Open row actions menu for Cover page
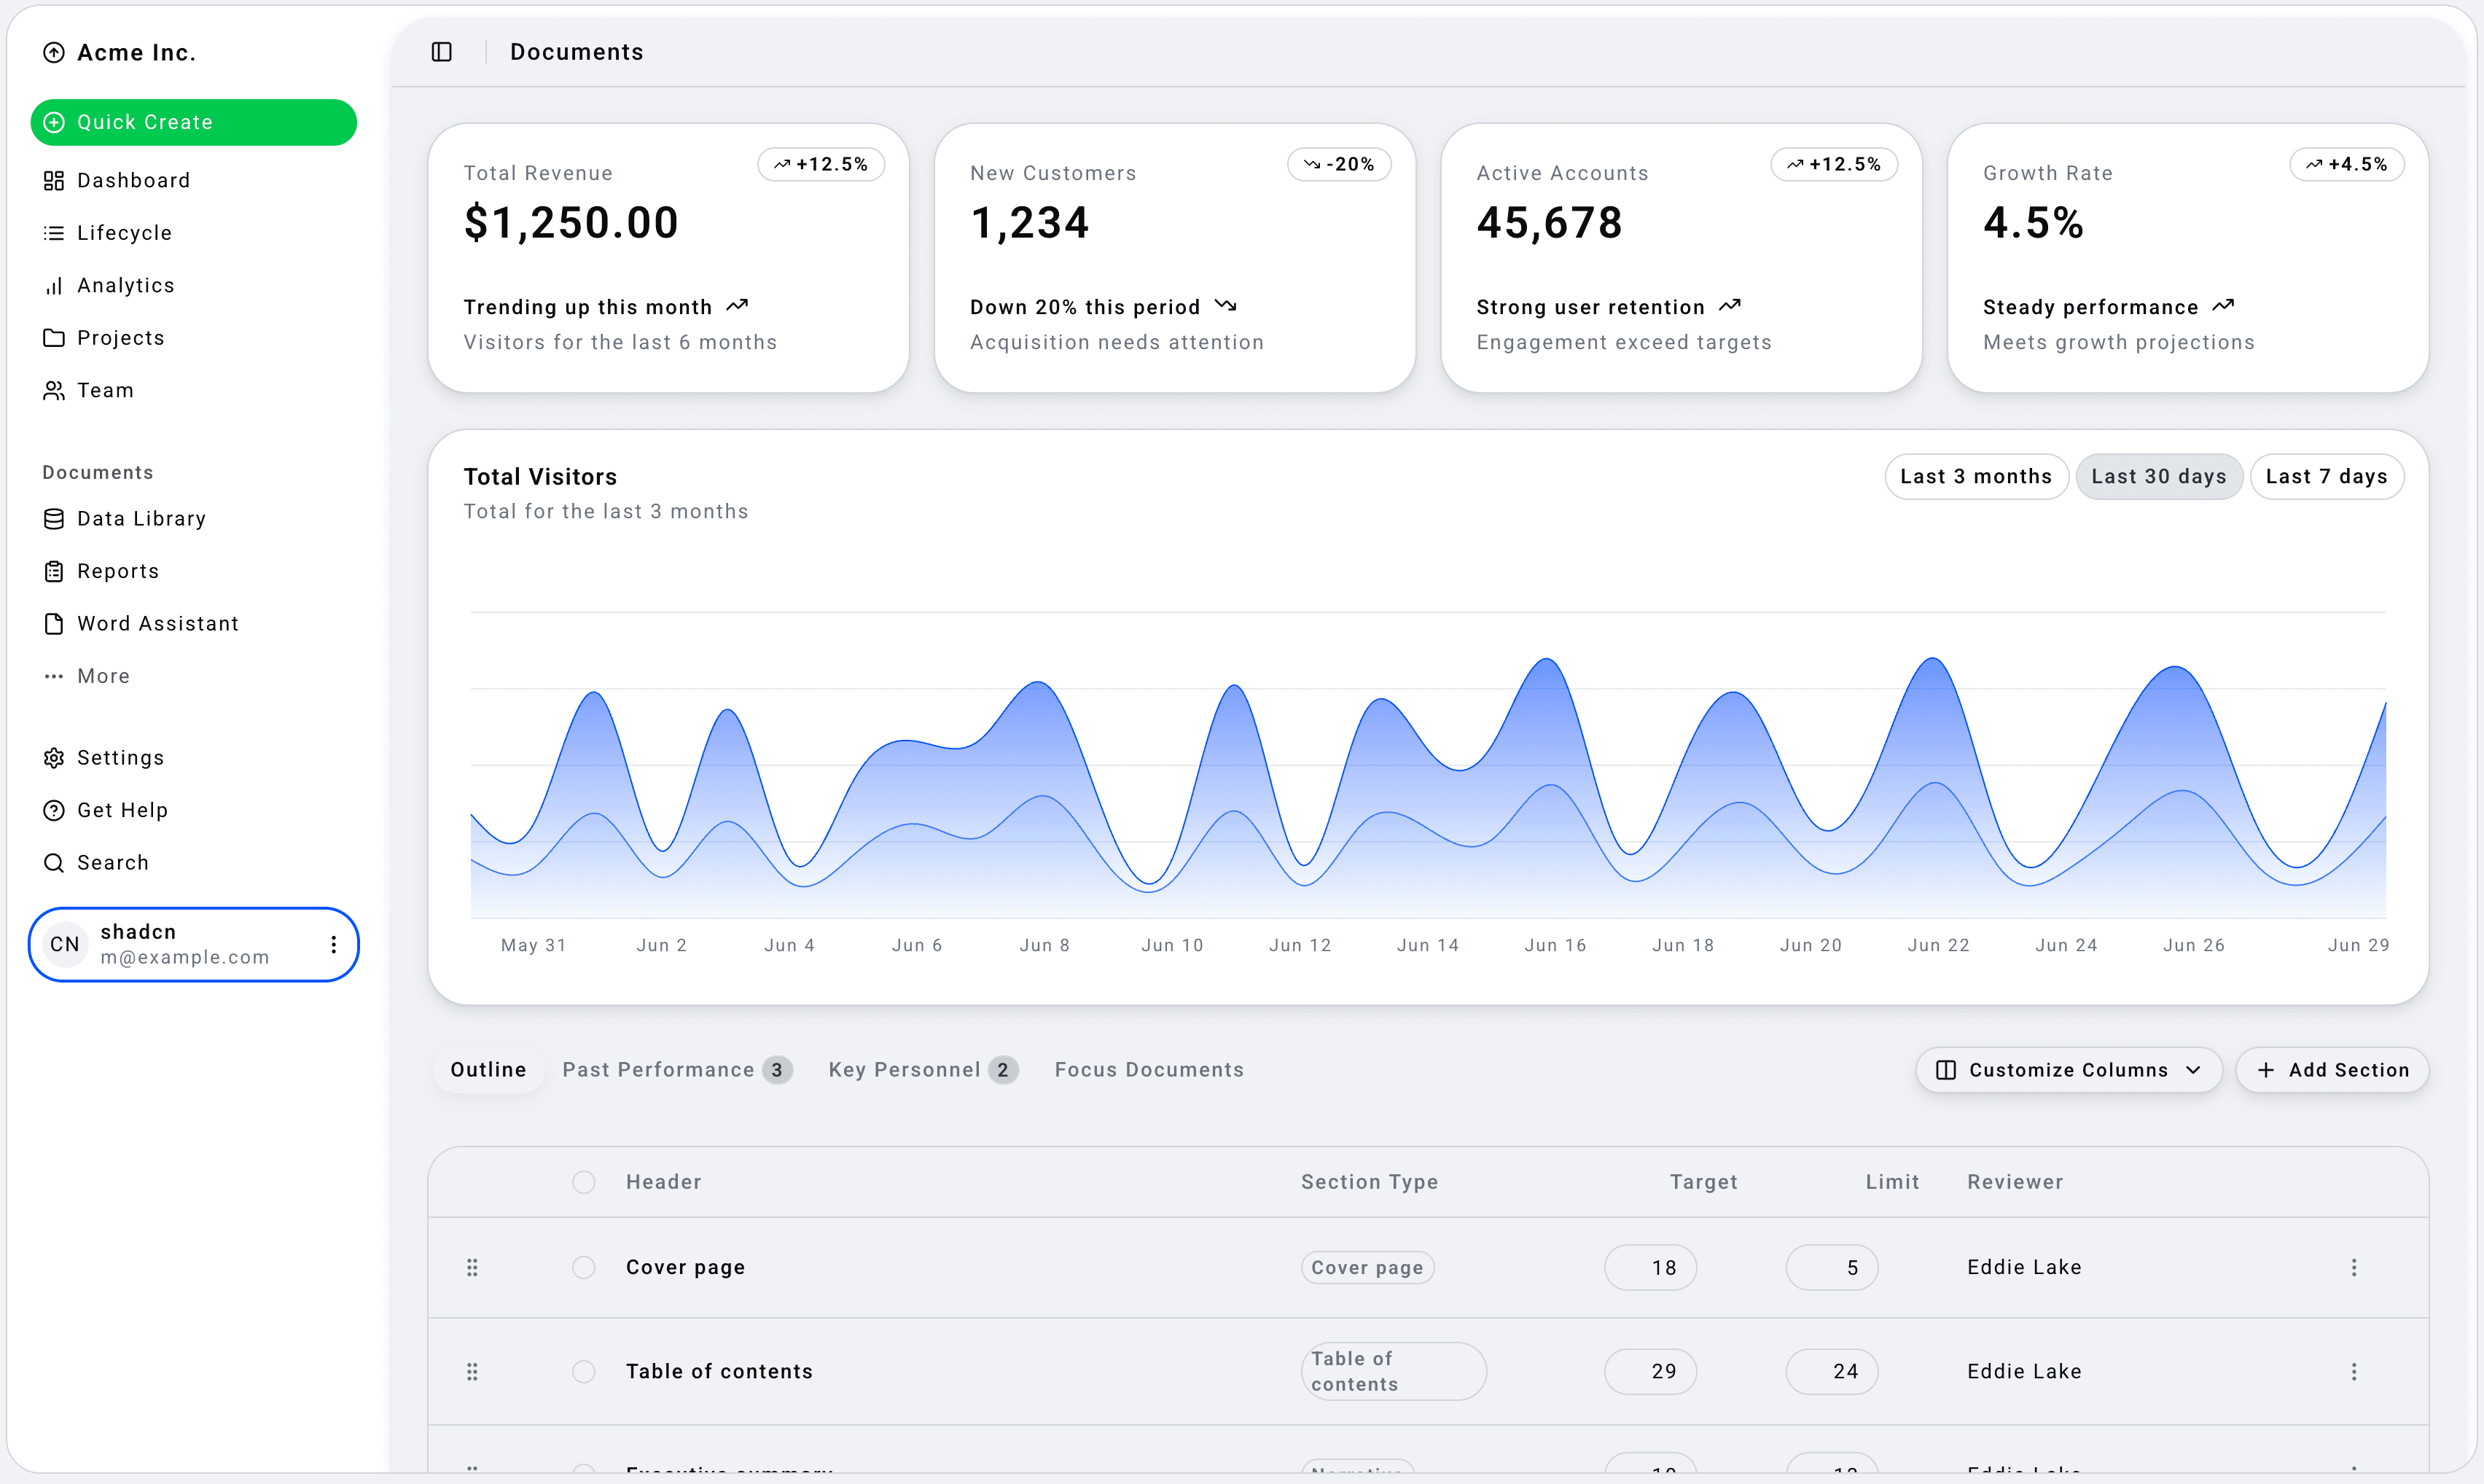Viewport: 2484px width, 1484px height. click(x=2353, y=1268)
